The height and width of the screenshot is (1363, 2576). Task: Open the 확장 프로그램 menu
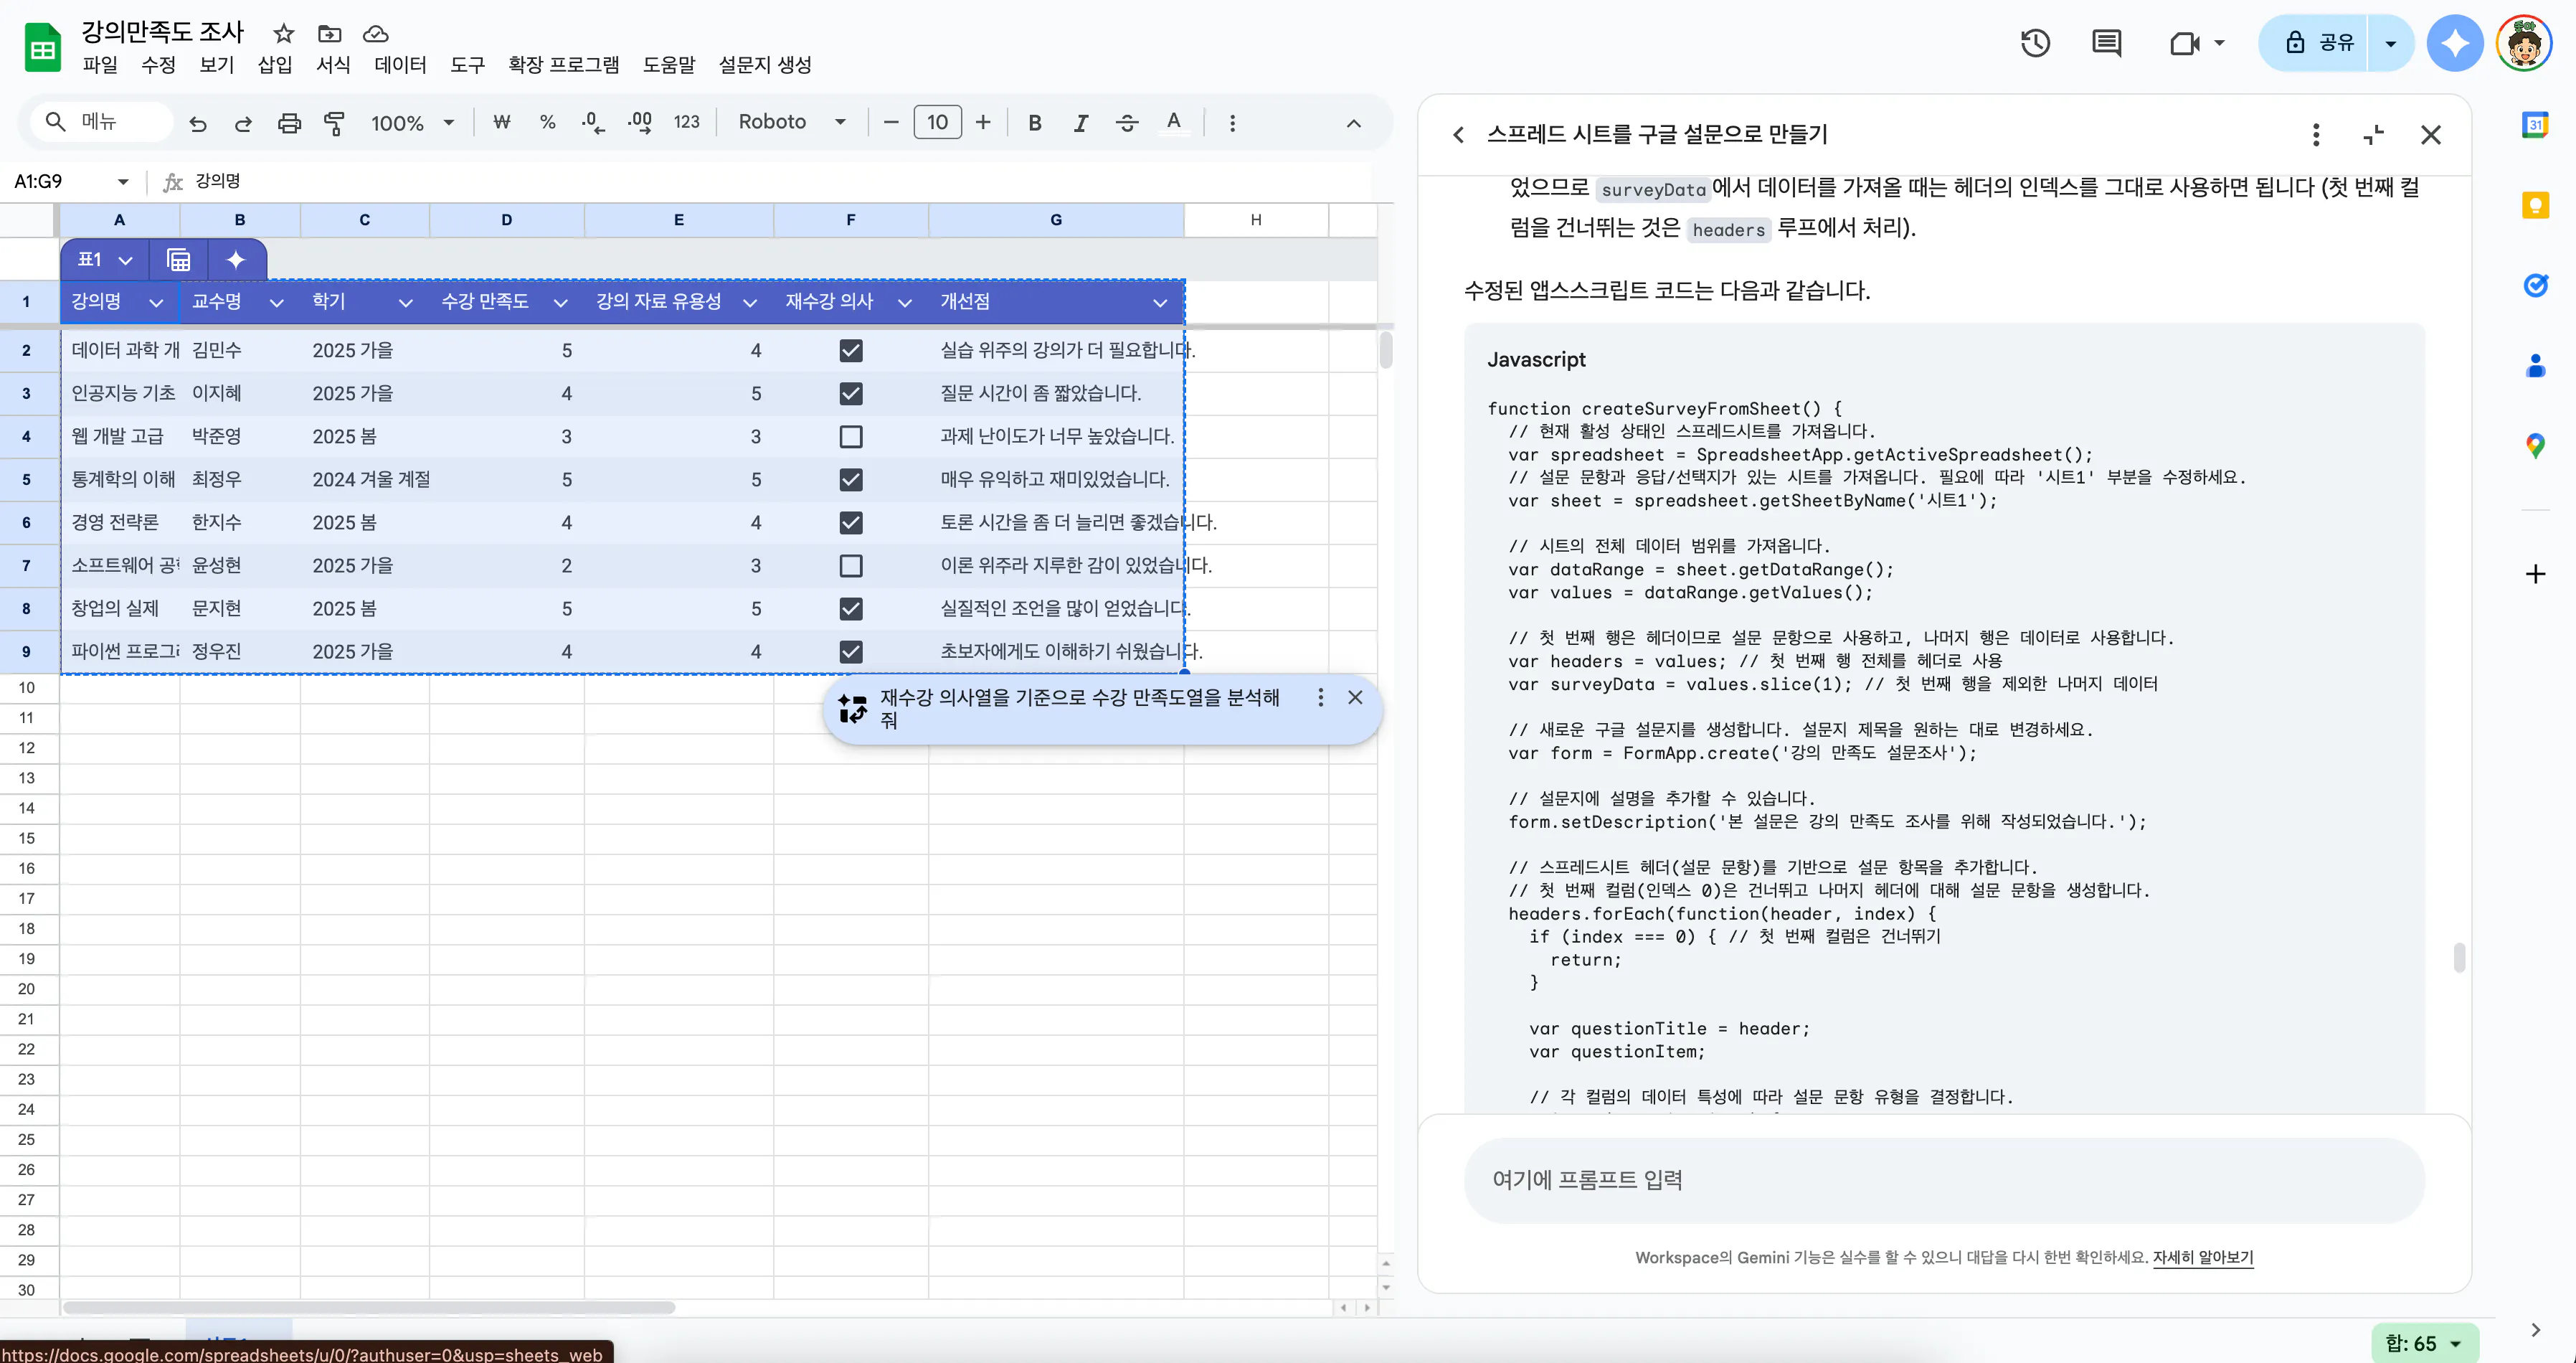(563, 65)
